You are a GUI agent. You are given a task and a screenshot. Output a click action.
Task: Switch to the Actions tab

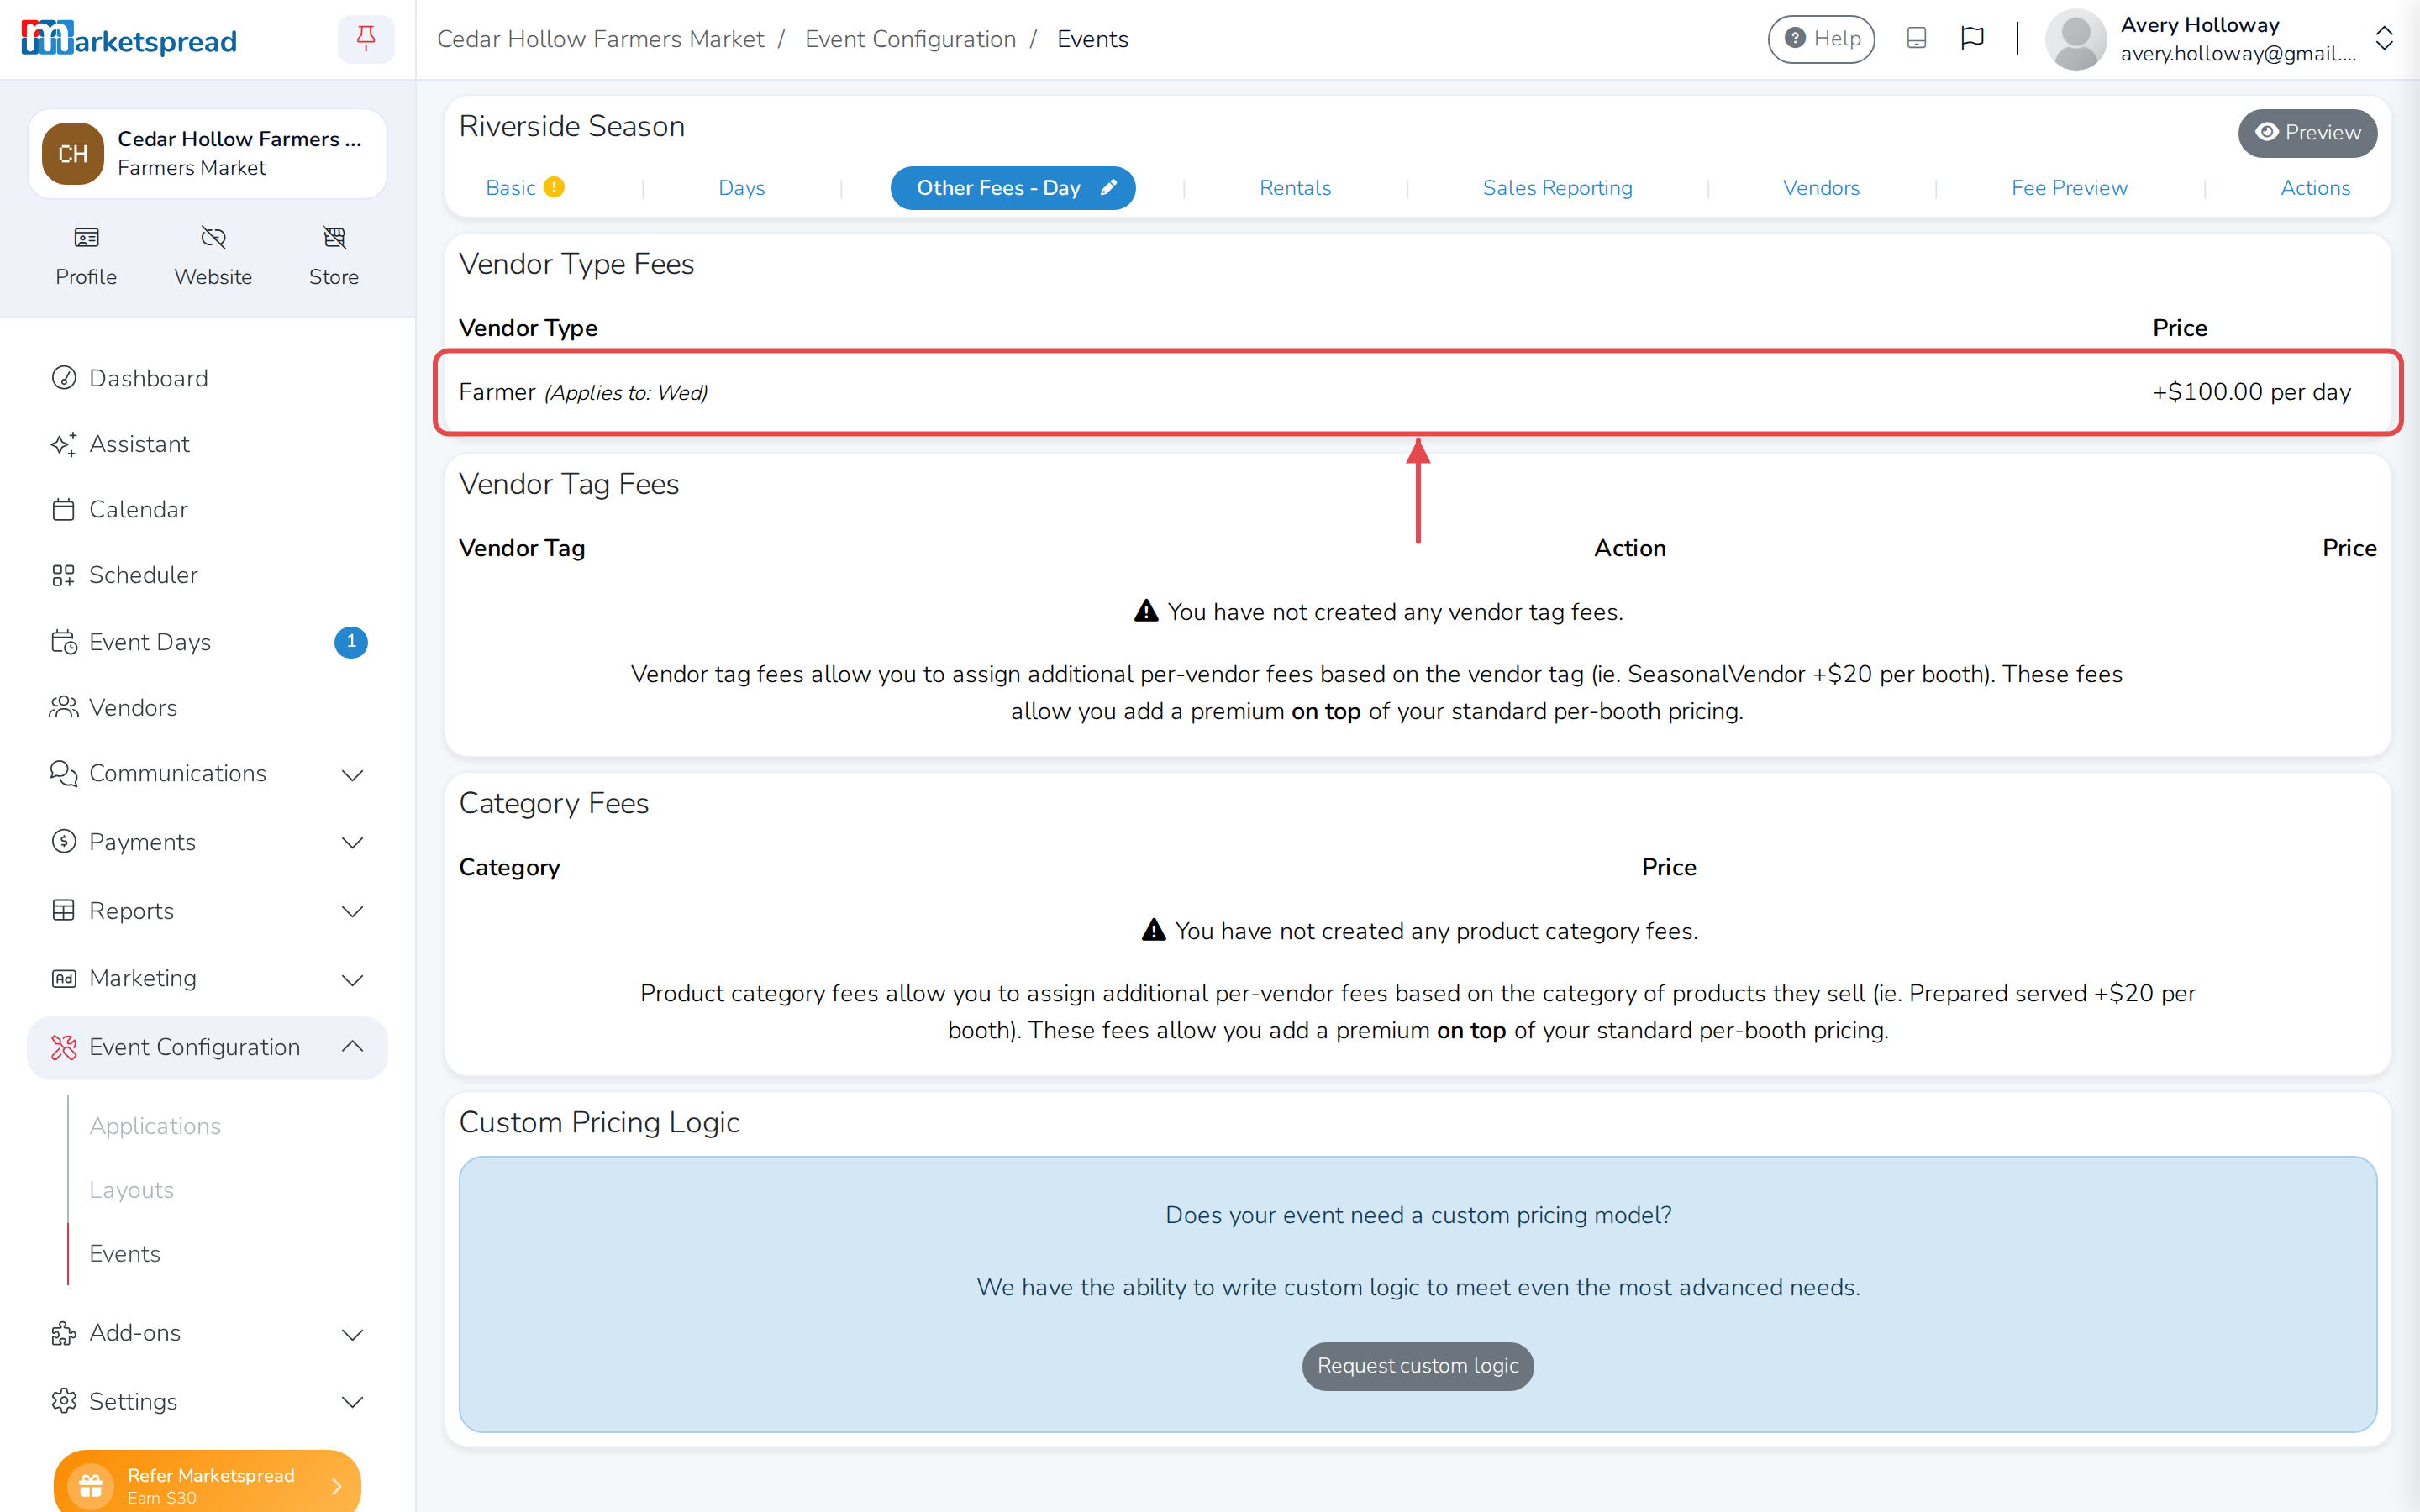click(2315, 188)
